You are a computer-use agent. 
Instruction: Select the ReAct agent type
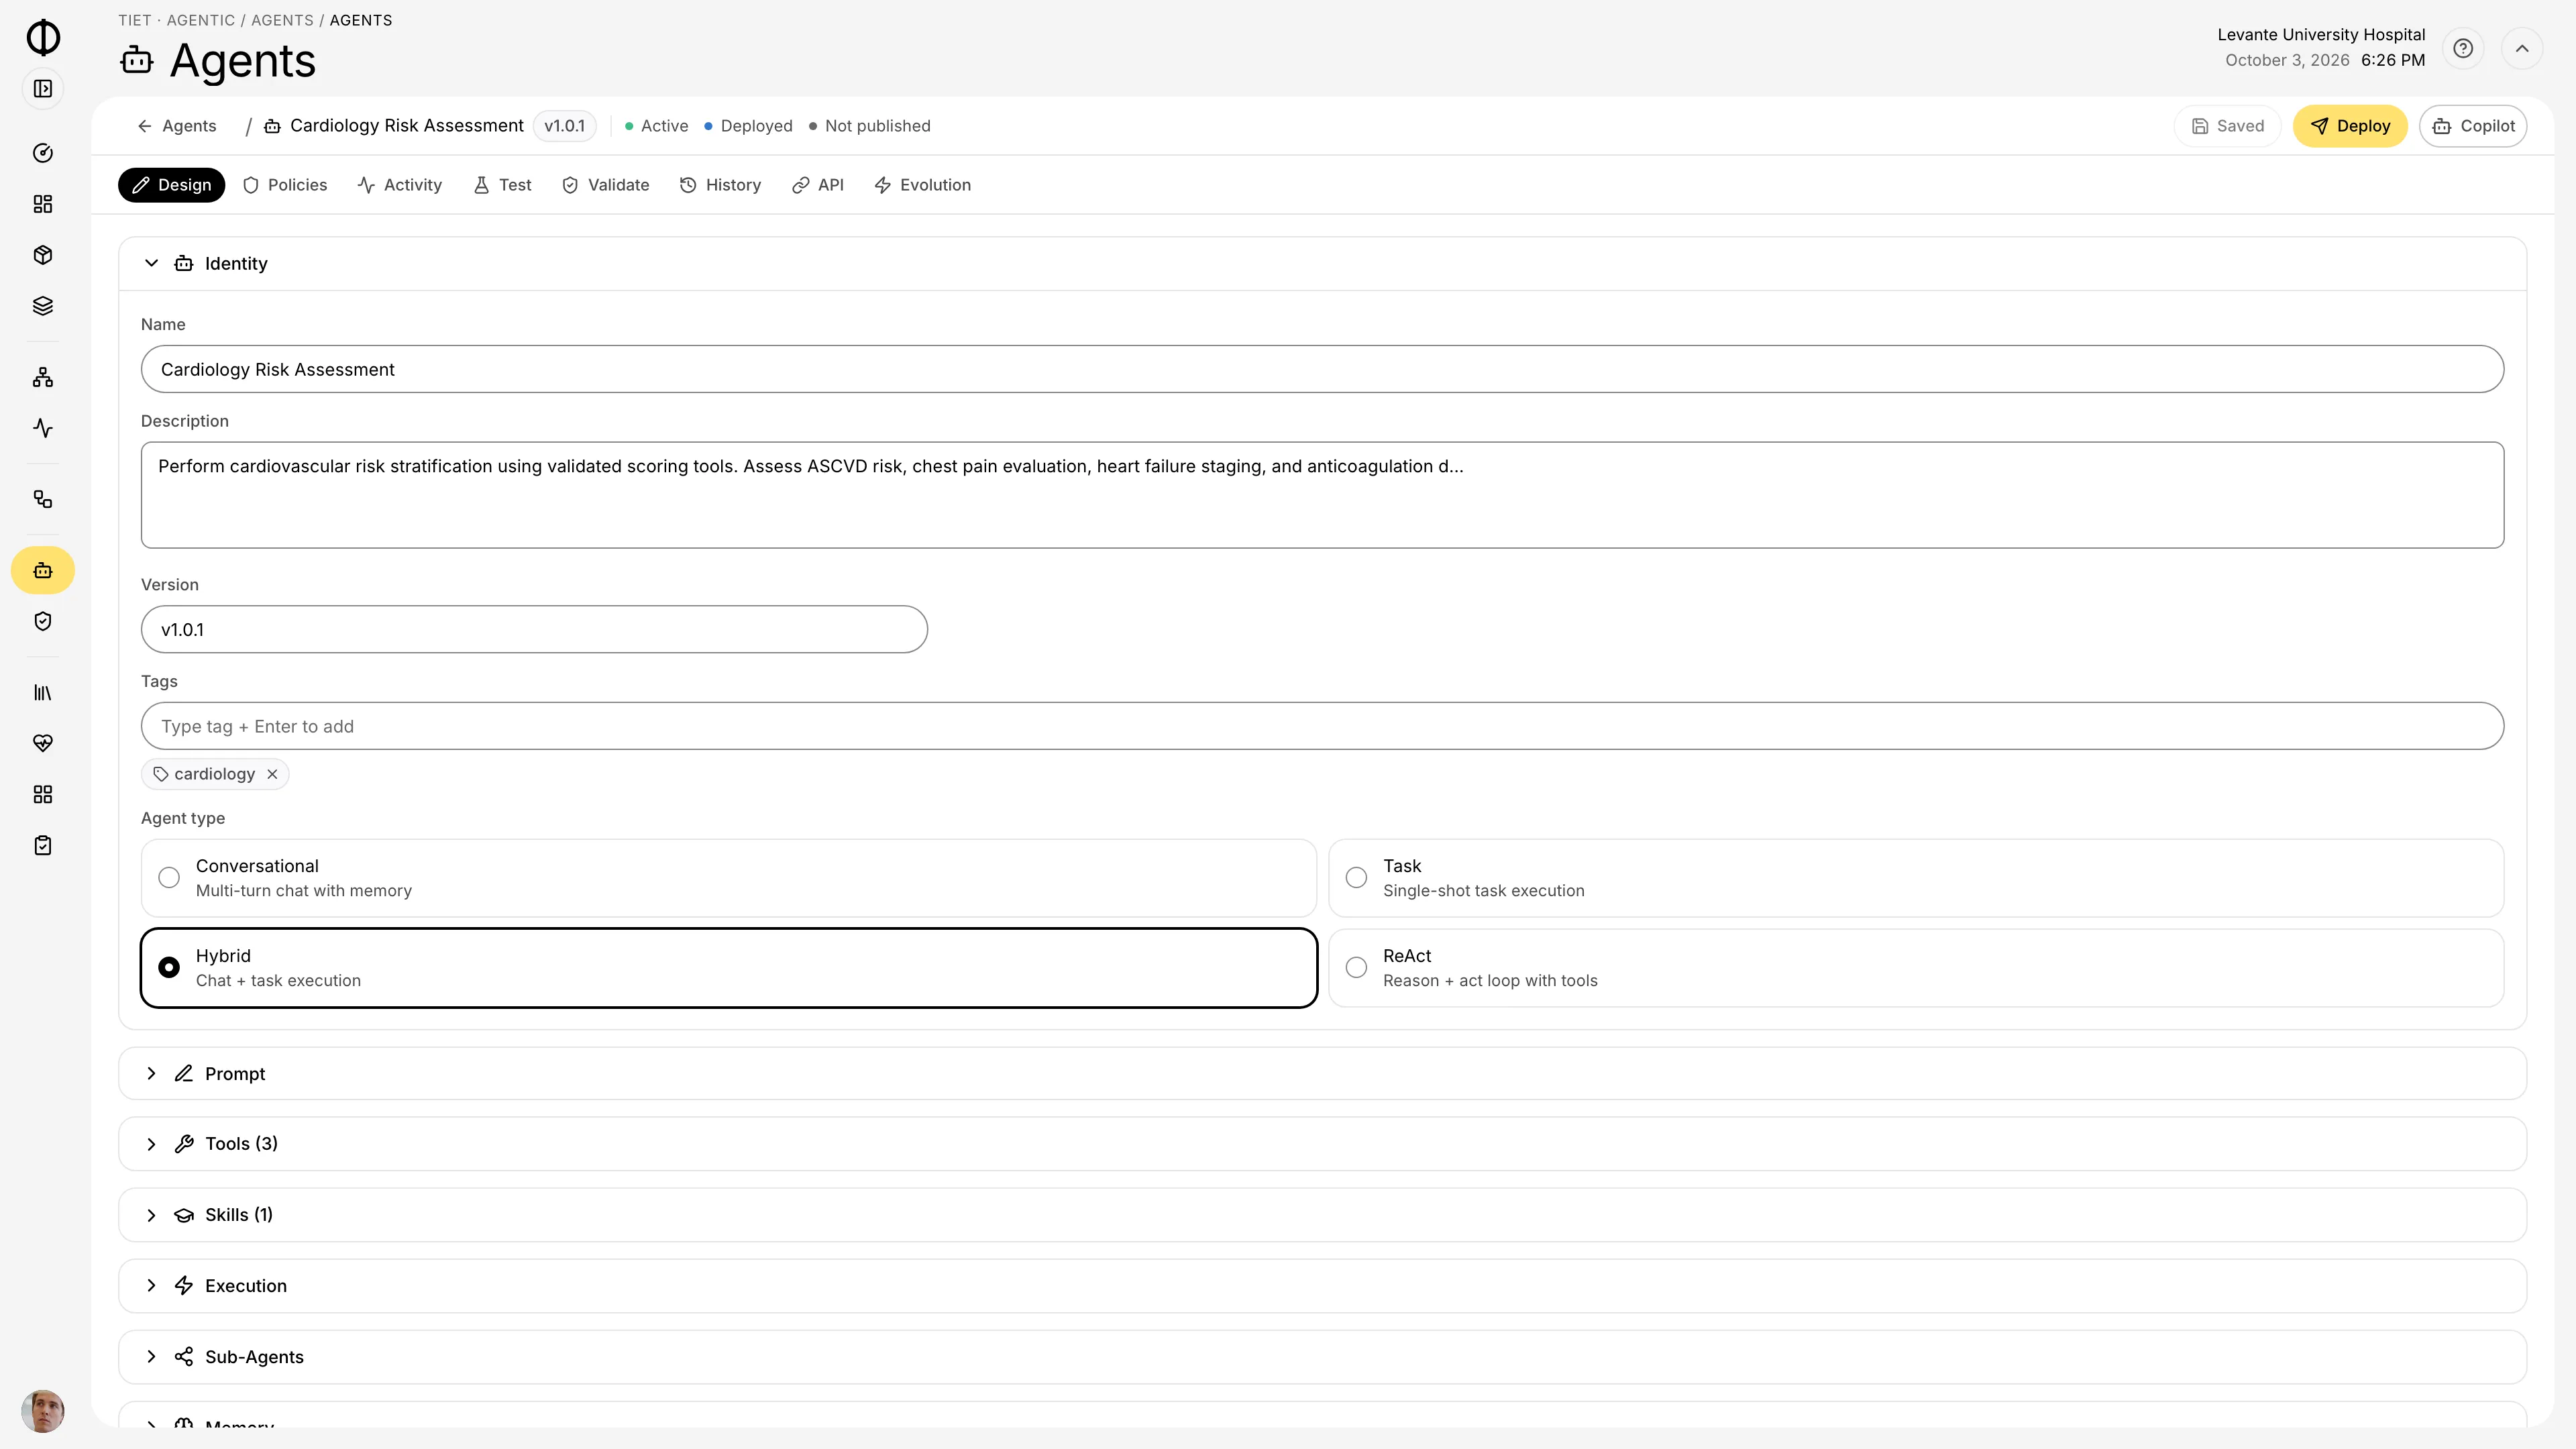click(1916, 968)
